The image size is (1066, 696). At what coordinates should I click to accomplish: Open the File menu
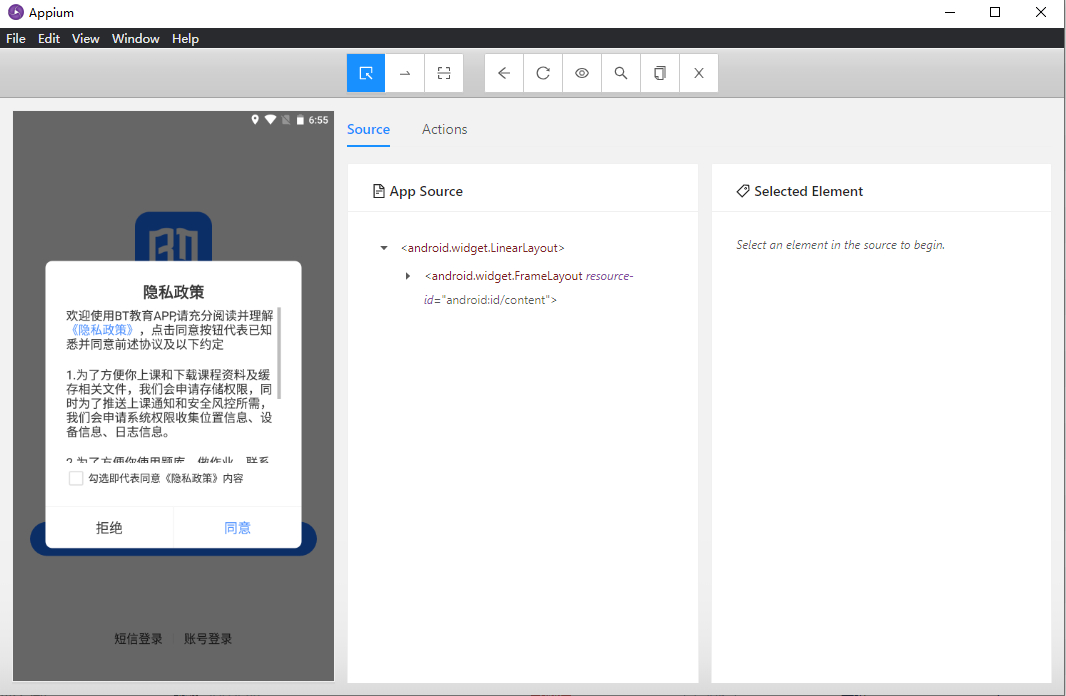pyautogui.click(x=16, y=39)
